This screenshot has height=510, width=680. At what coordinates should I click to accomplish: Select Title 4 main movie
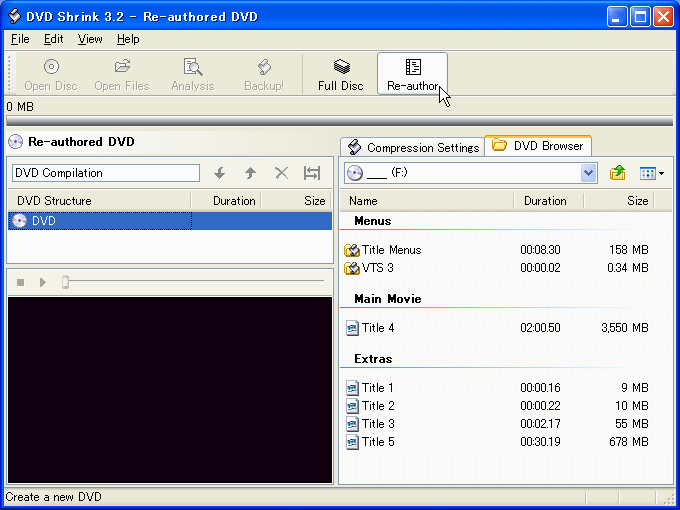(x=378, y=328)
